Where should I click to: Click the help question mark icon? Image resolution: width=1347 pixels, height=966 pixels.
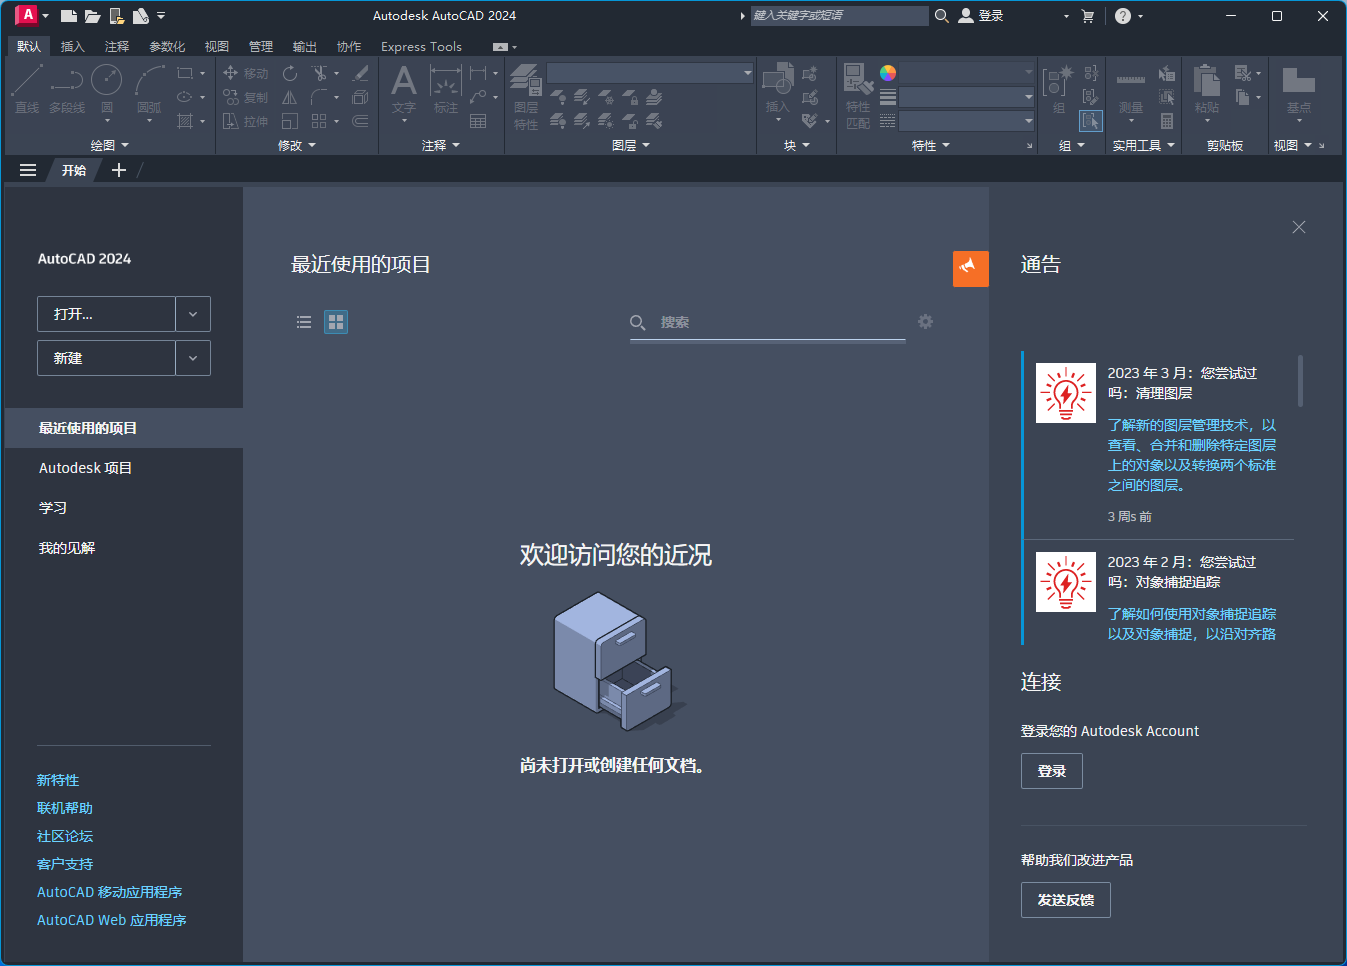[x=1123, y=16]
